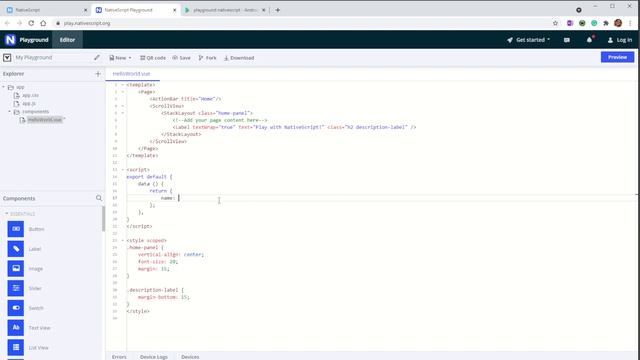
Task: Open the feedback chat icon
Action: click(x=567, y=40)
